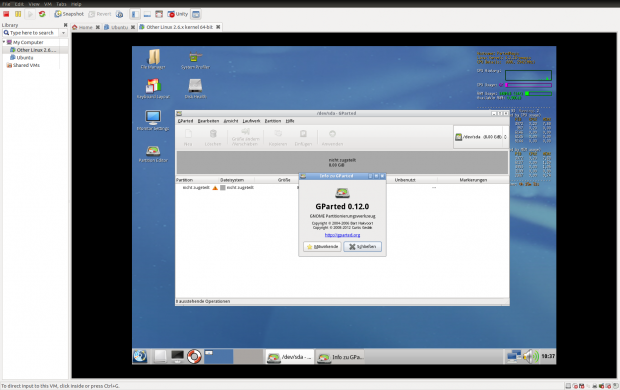Image resolution: width=620 pixels, height=390 pixels.
Task: Close the Ubuntu tab
Action: tap(133, 27)
